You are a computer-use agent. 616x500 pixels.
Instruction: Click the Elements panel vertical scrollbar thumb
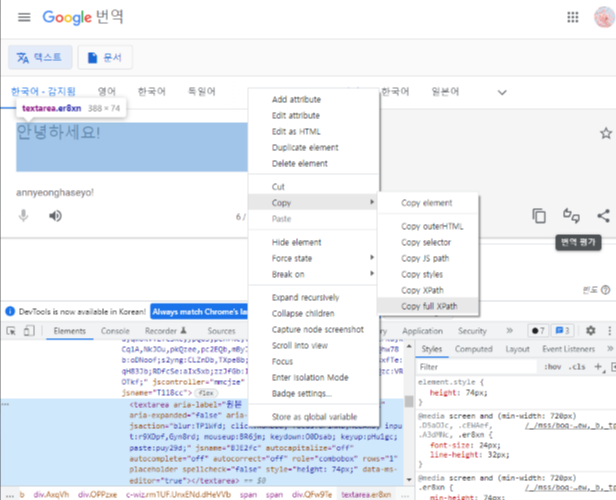[409, 401]
